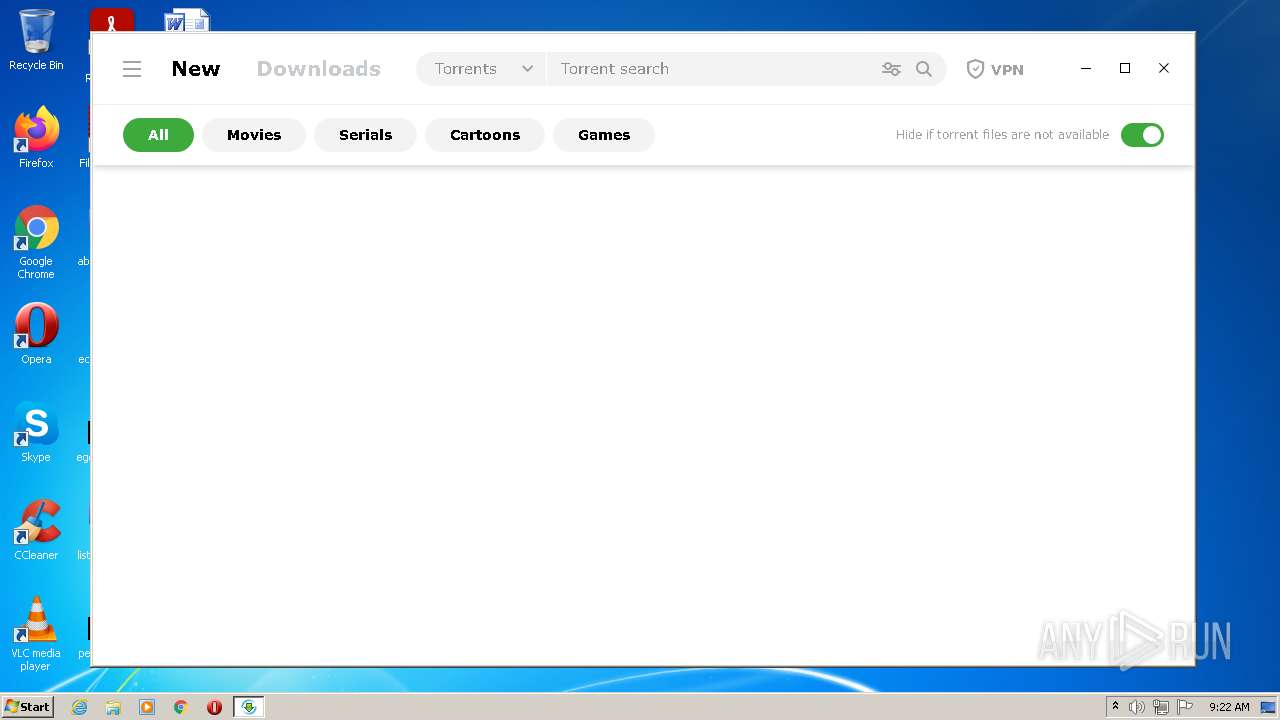This screenshot has height=720, width=1280.
Task: Switch to the Downloads tab
Action: coord(319,69)
